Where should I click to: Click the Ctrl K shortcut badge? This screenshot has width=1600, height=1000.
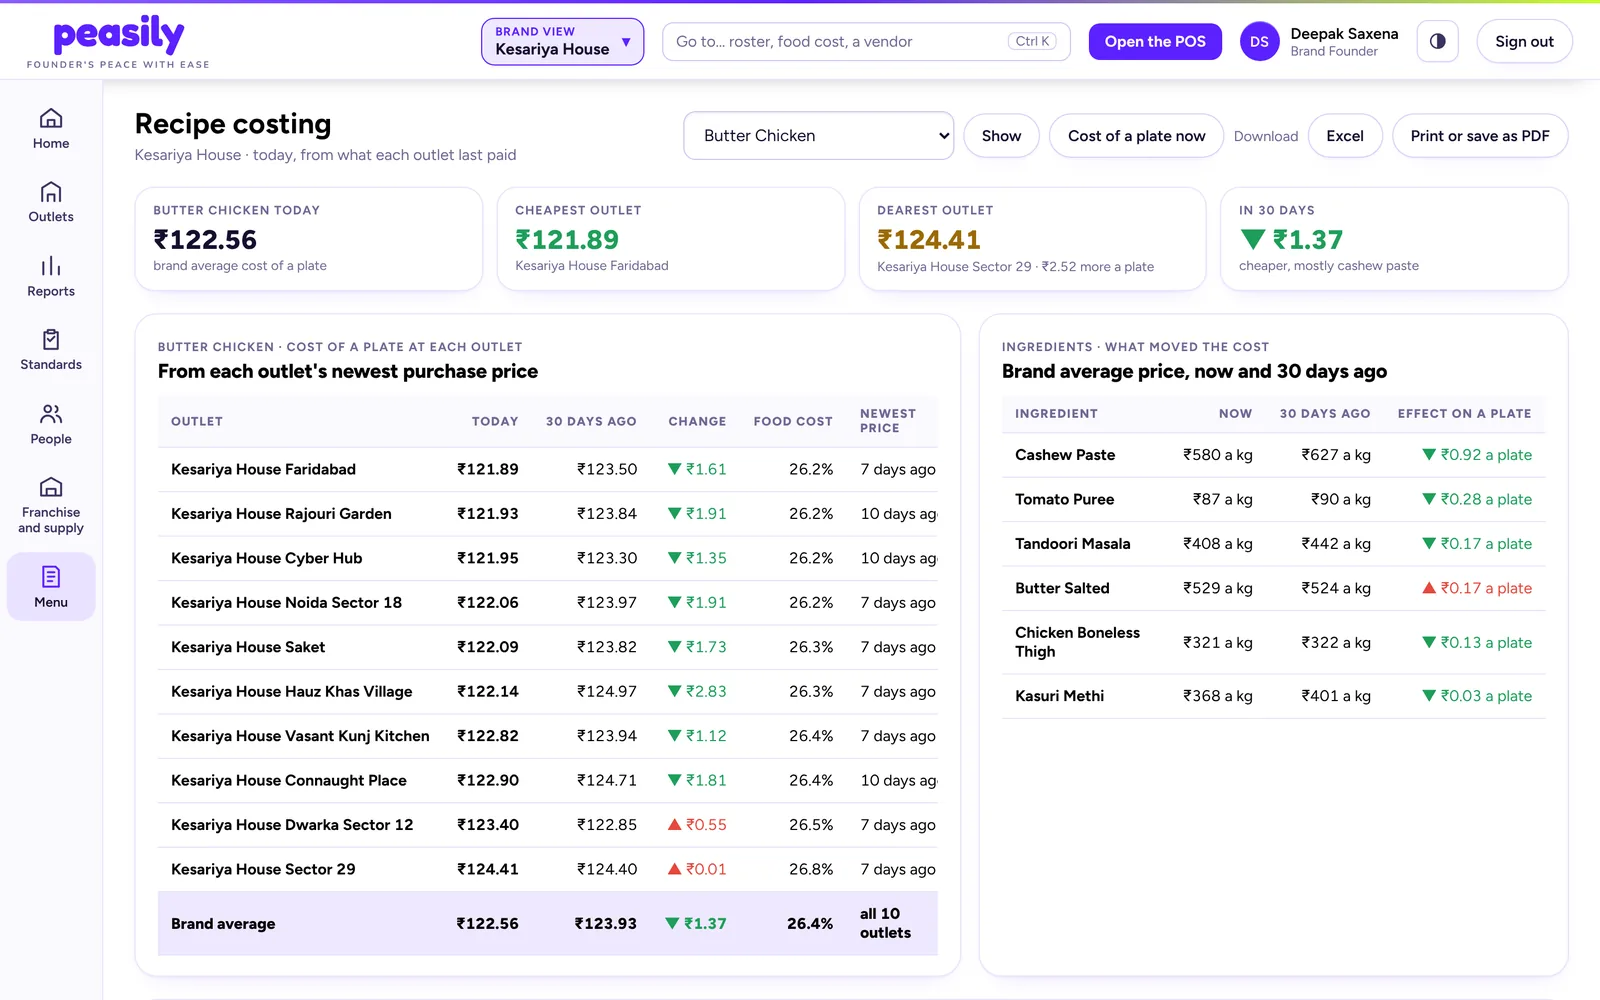pyautogui.click(x=1032, y=42)
